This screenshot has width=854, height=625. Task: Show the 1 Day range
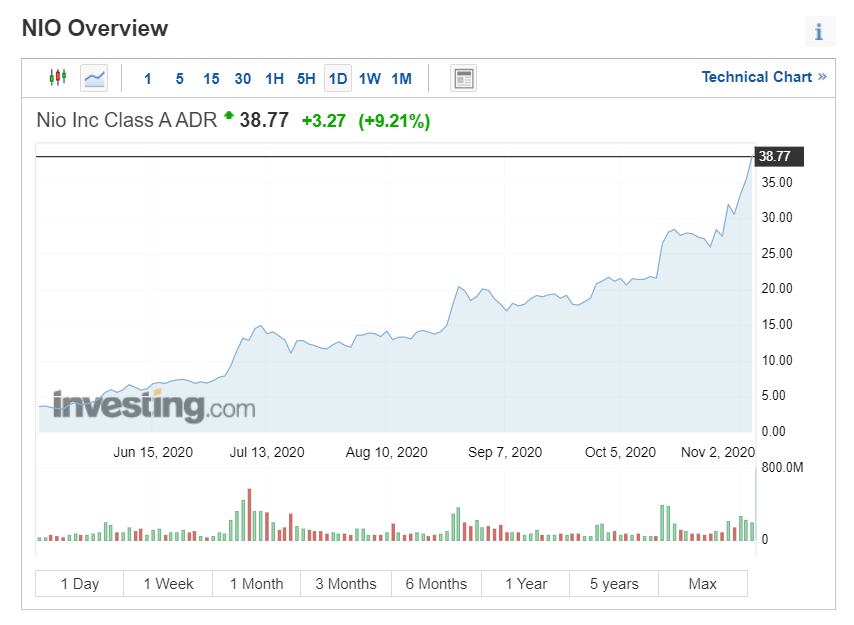pyautogui.click(x=80, y=584)
